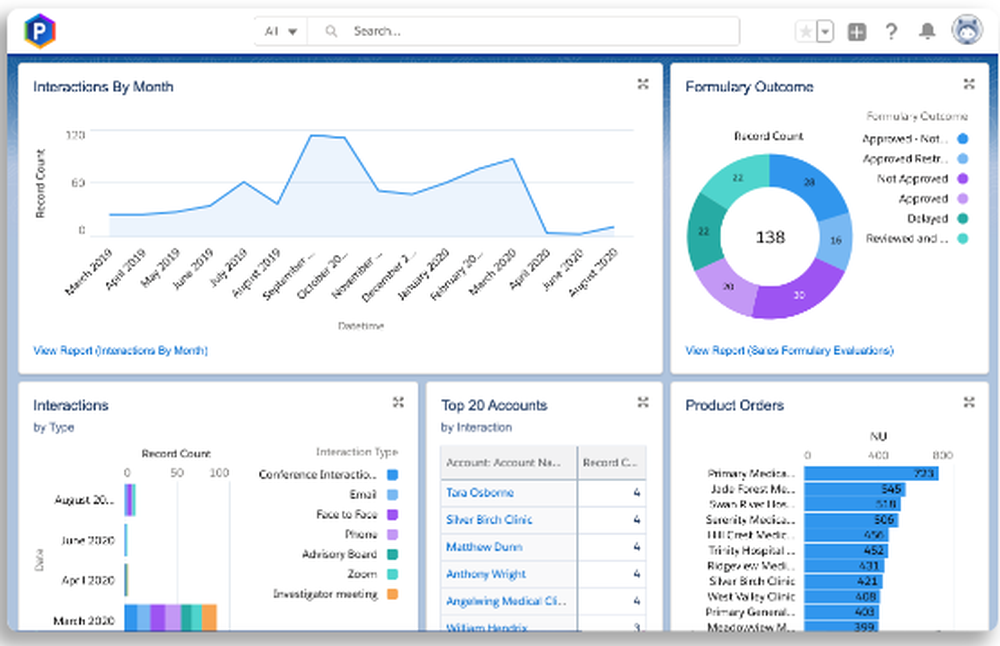Open the help question mark icon

(x=892, y=31)
